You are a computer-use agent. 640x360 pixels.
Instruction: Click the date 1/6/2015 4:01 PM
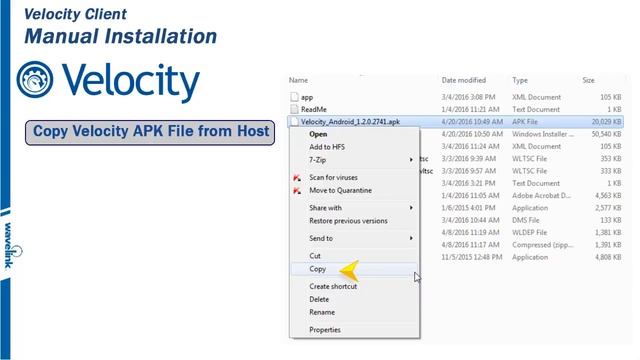point(469,208)
